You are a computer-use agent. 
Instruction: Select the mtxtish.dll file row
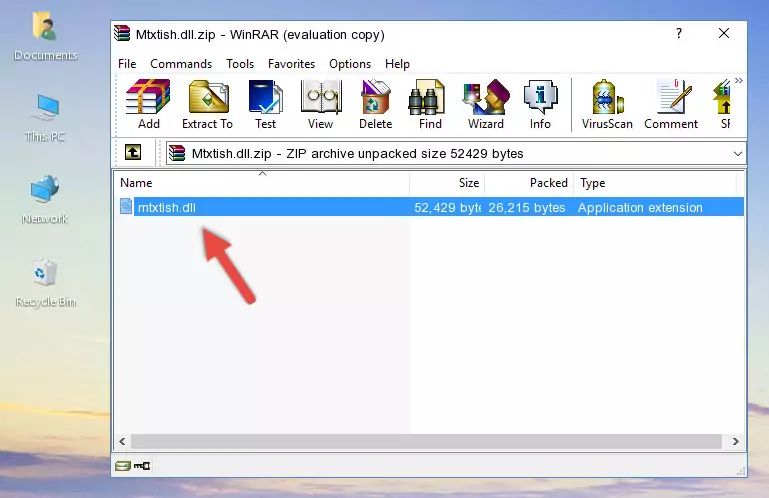pyautogui.click(x=430, y=207)
